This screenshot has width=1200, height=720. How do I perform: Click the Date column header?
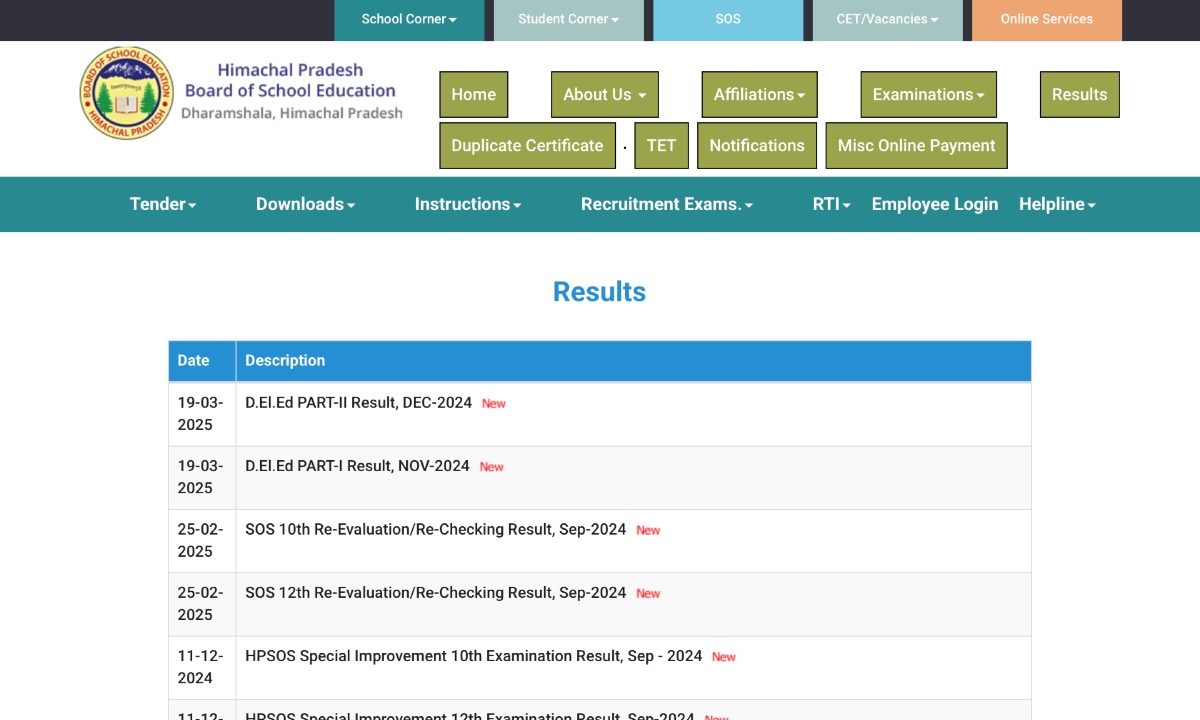[x=202, y=361]
